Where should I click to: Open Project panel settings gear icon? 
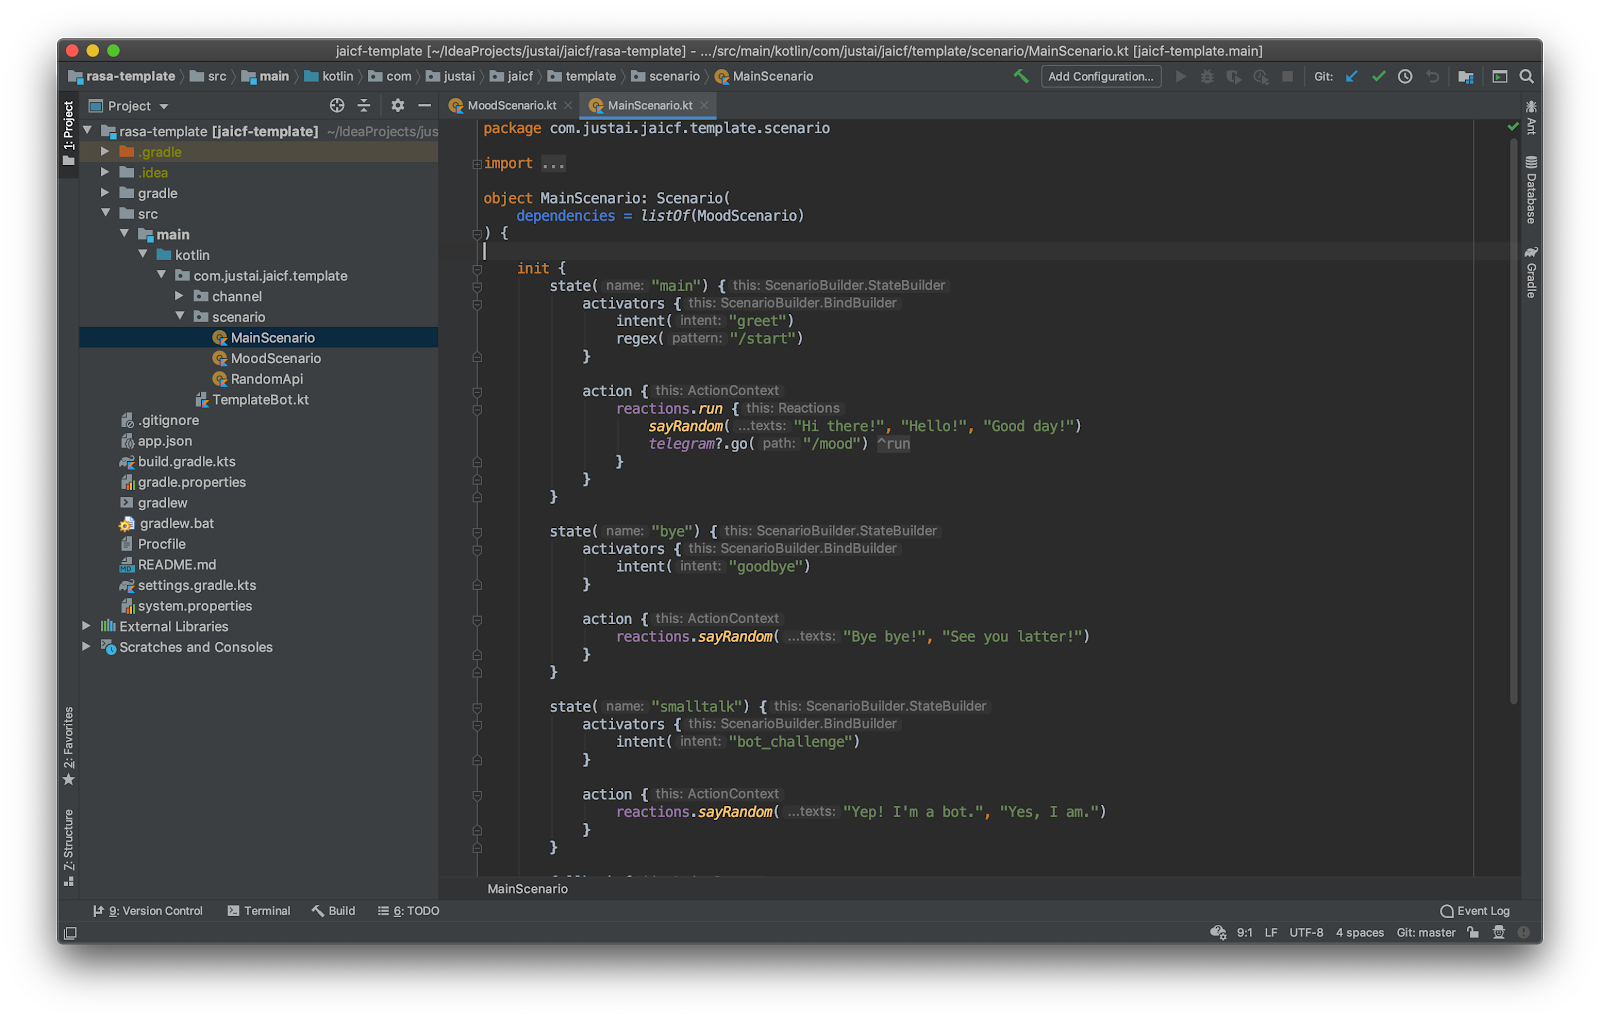point(397,105)
